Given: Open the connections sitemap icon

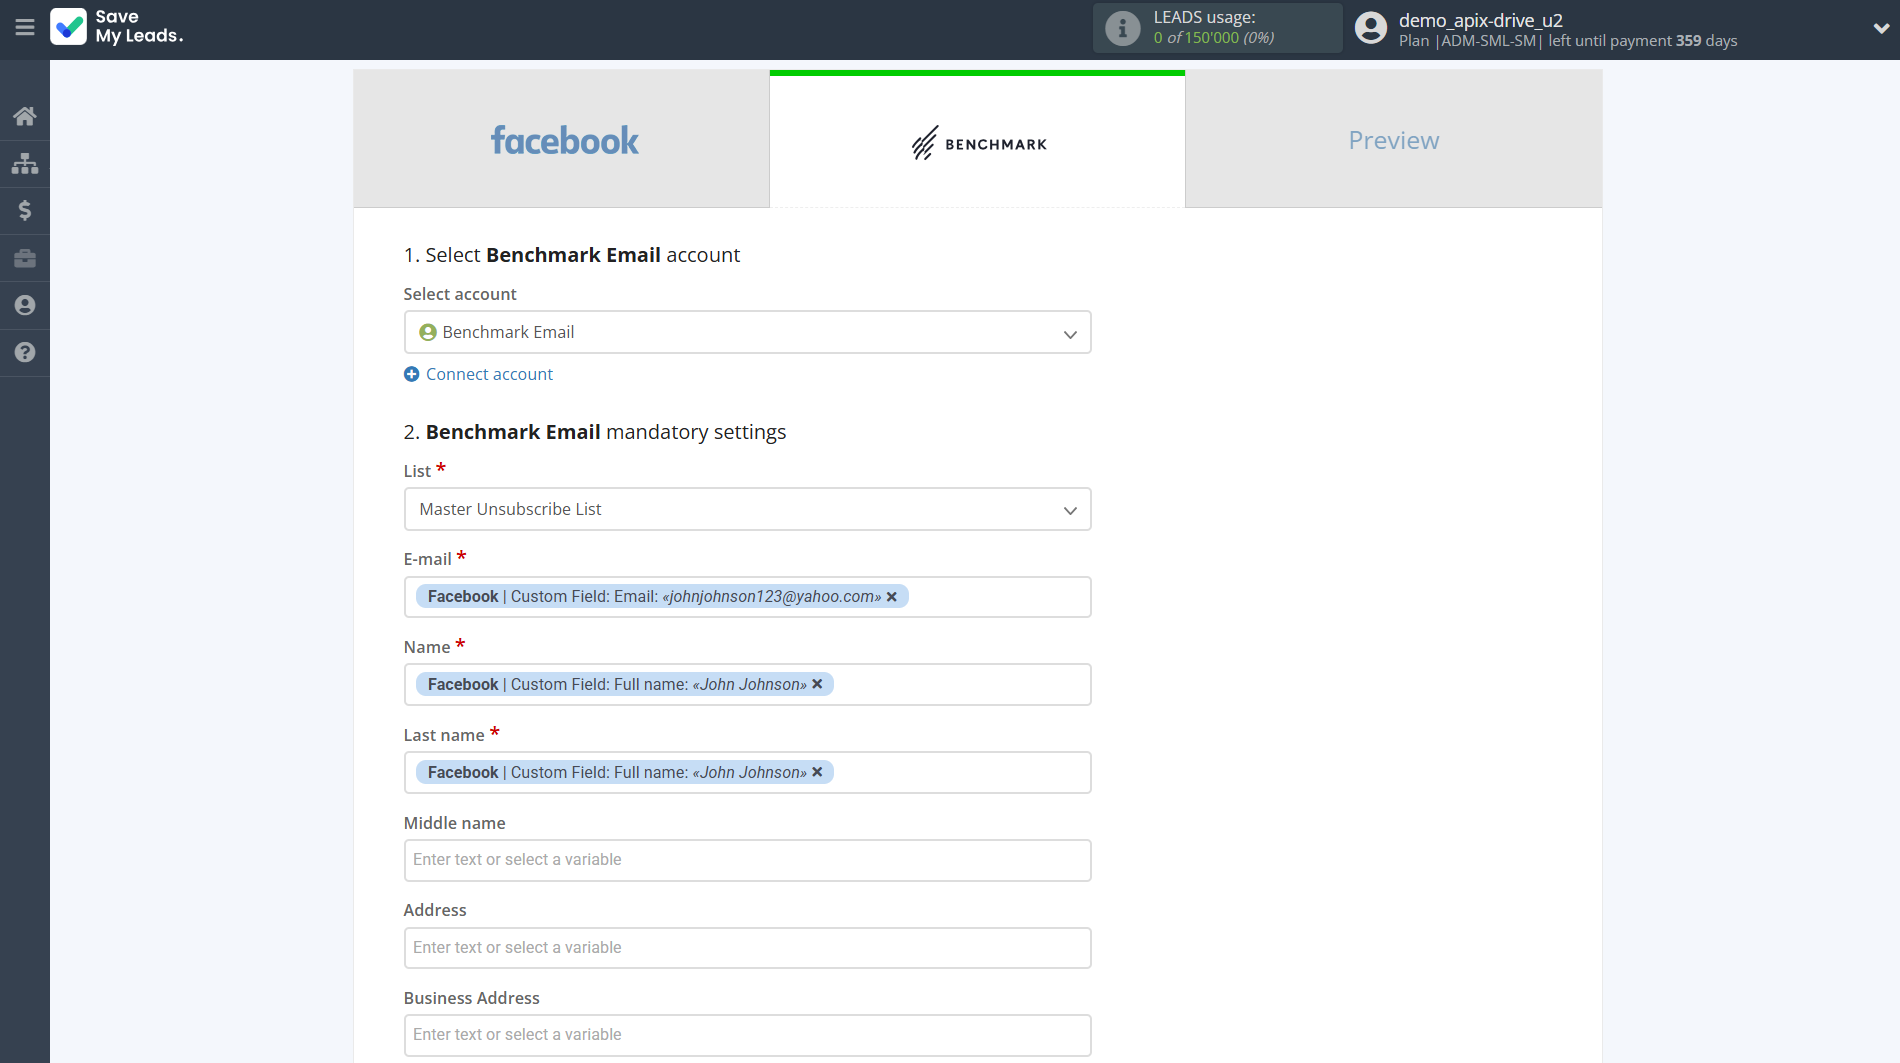Looking at the screenshot, I should [x=25, y=163].
